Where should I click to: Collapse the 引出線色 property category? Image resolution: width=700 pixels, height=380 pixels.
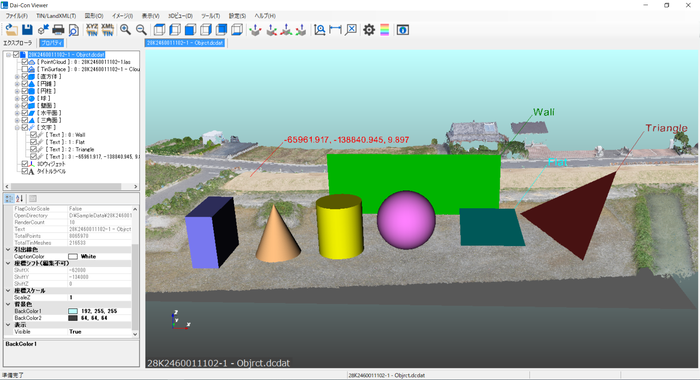[x=8, y=250]
